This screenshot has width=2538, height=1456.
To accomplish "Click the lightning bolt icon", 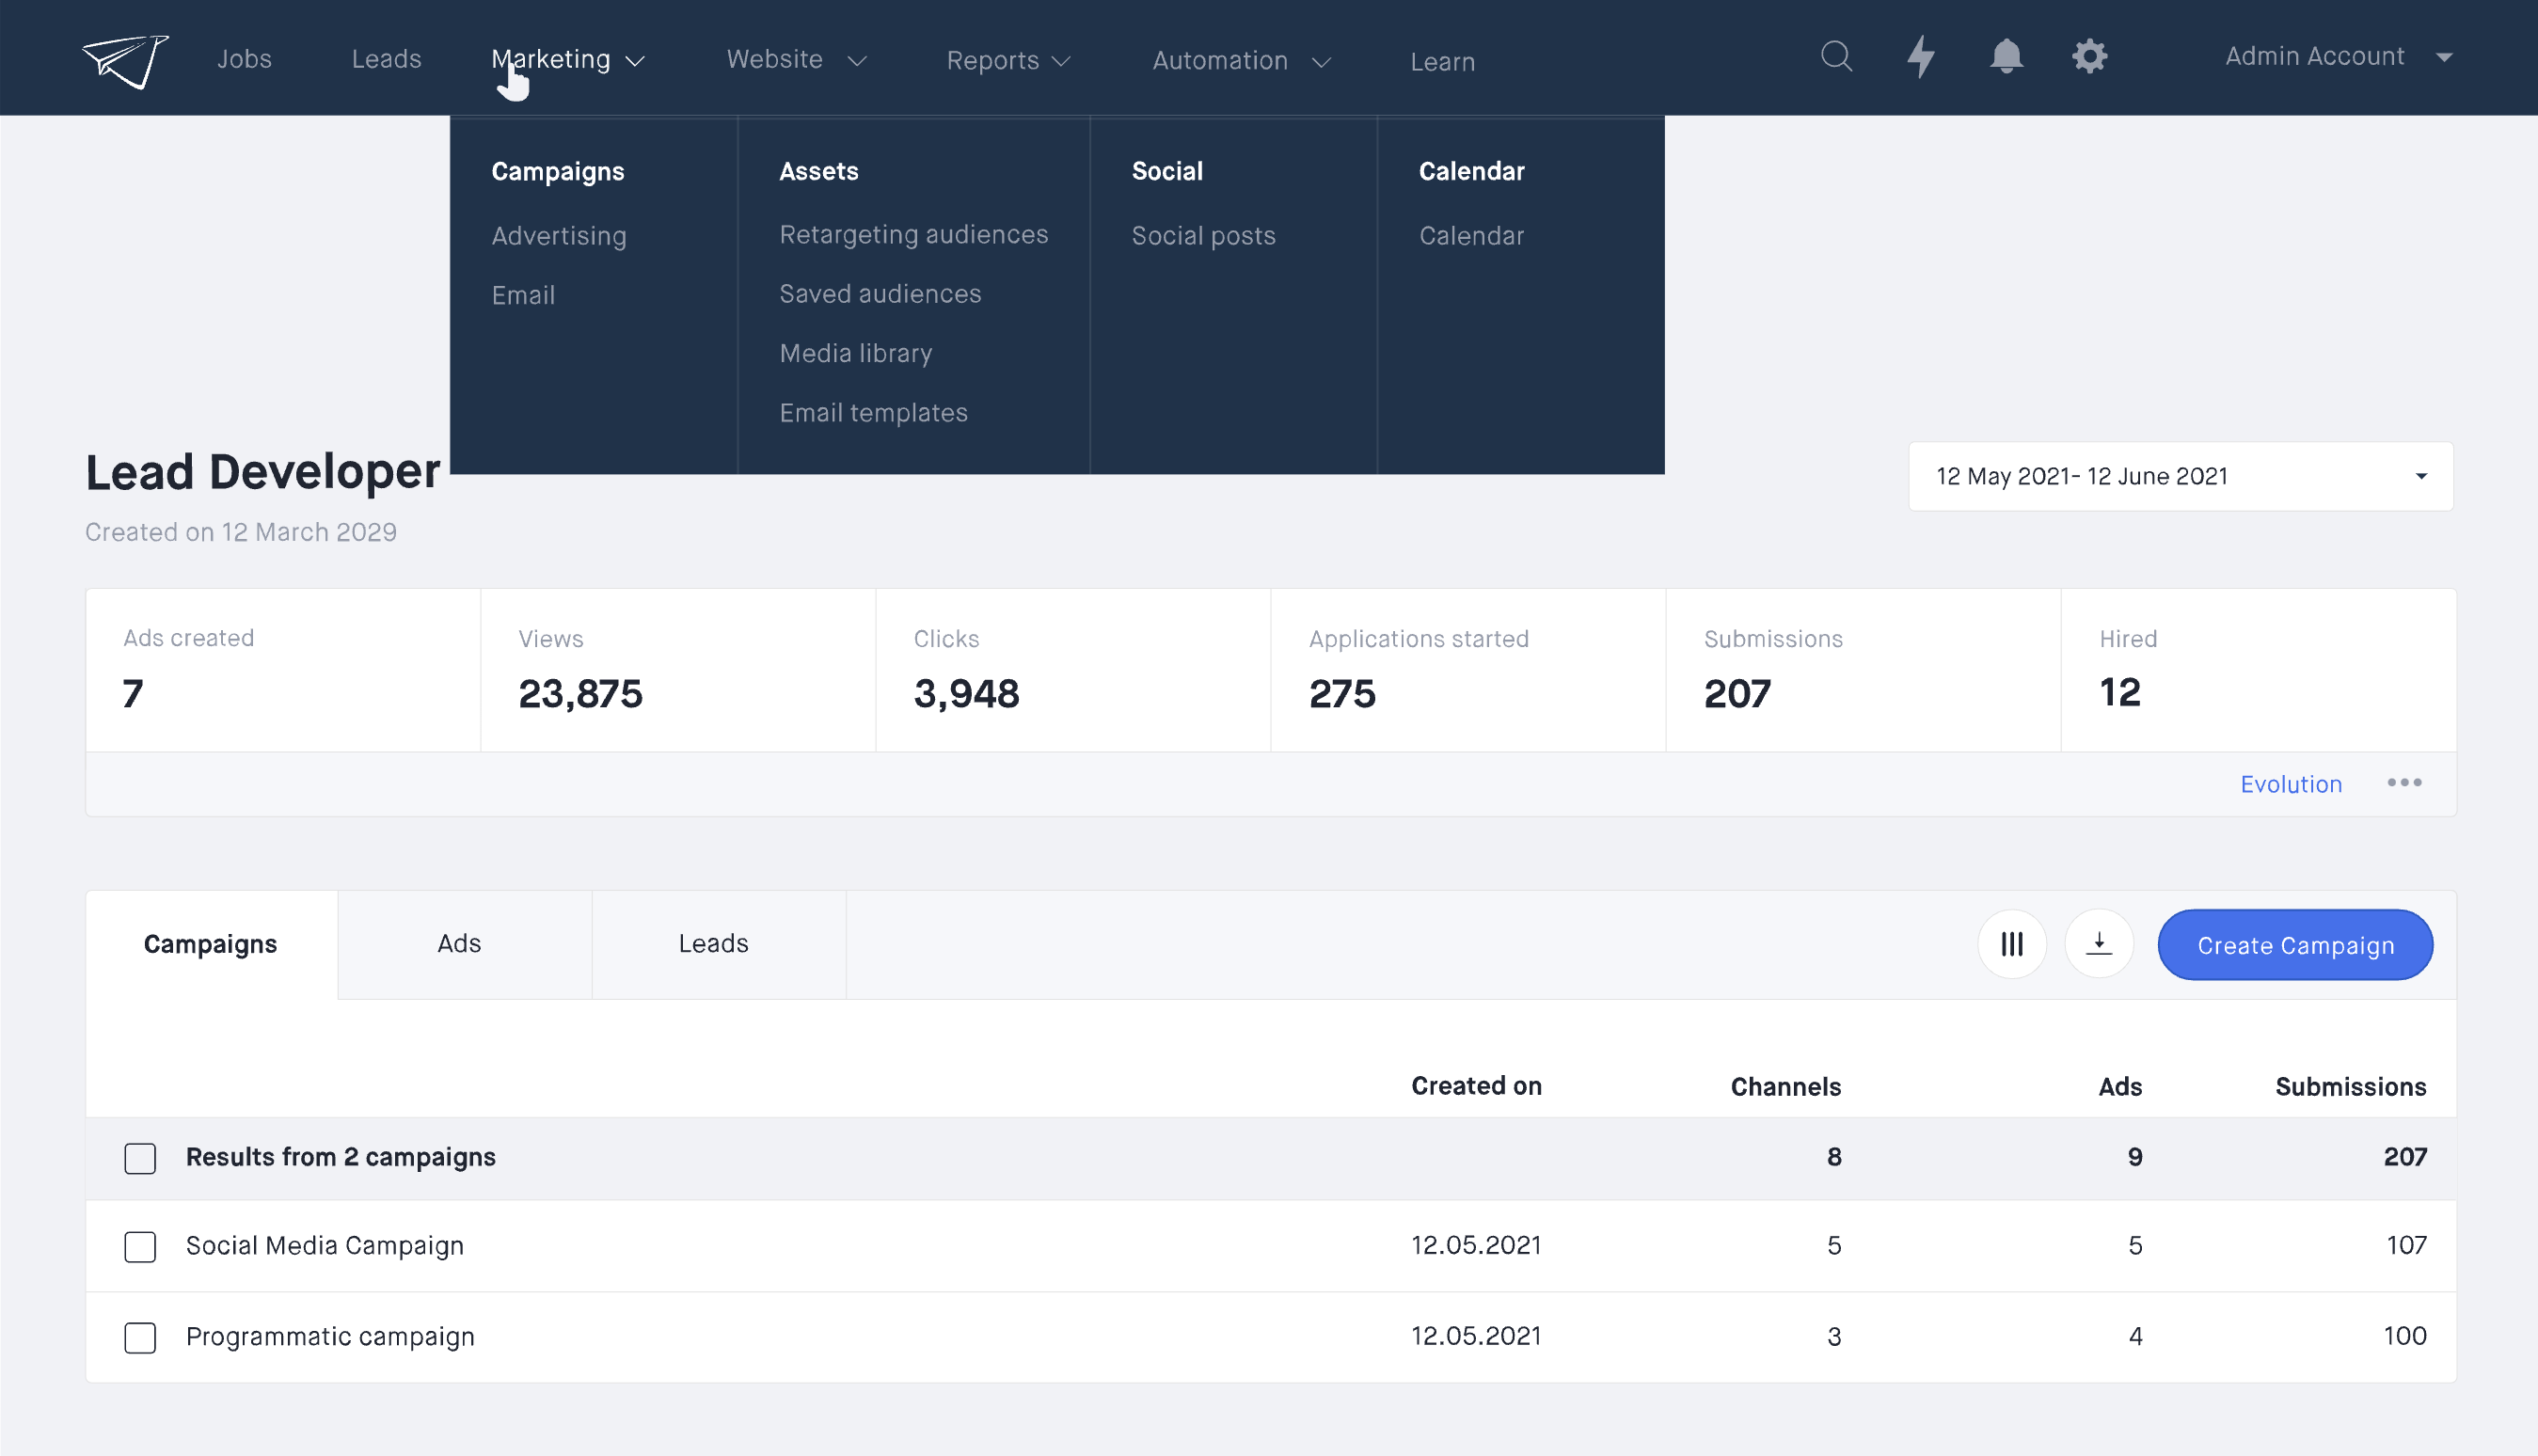I will click(x=1920, y=56).
